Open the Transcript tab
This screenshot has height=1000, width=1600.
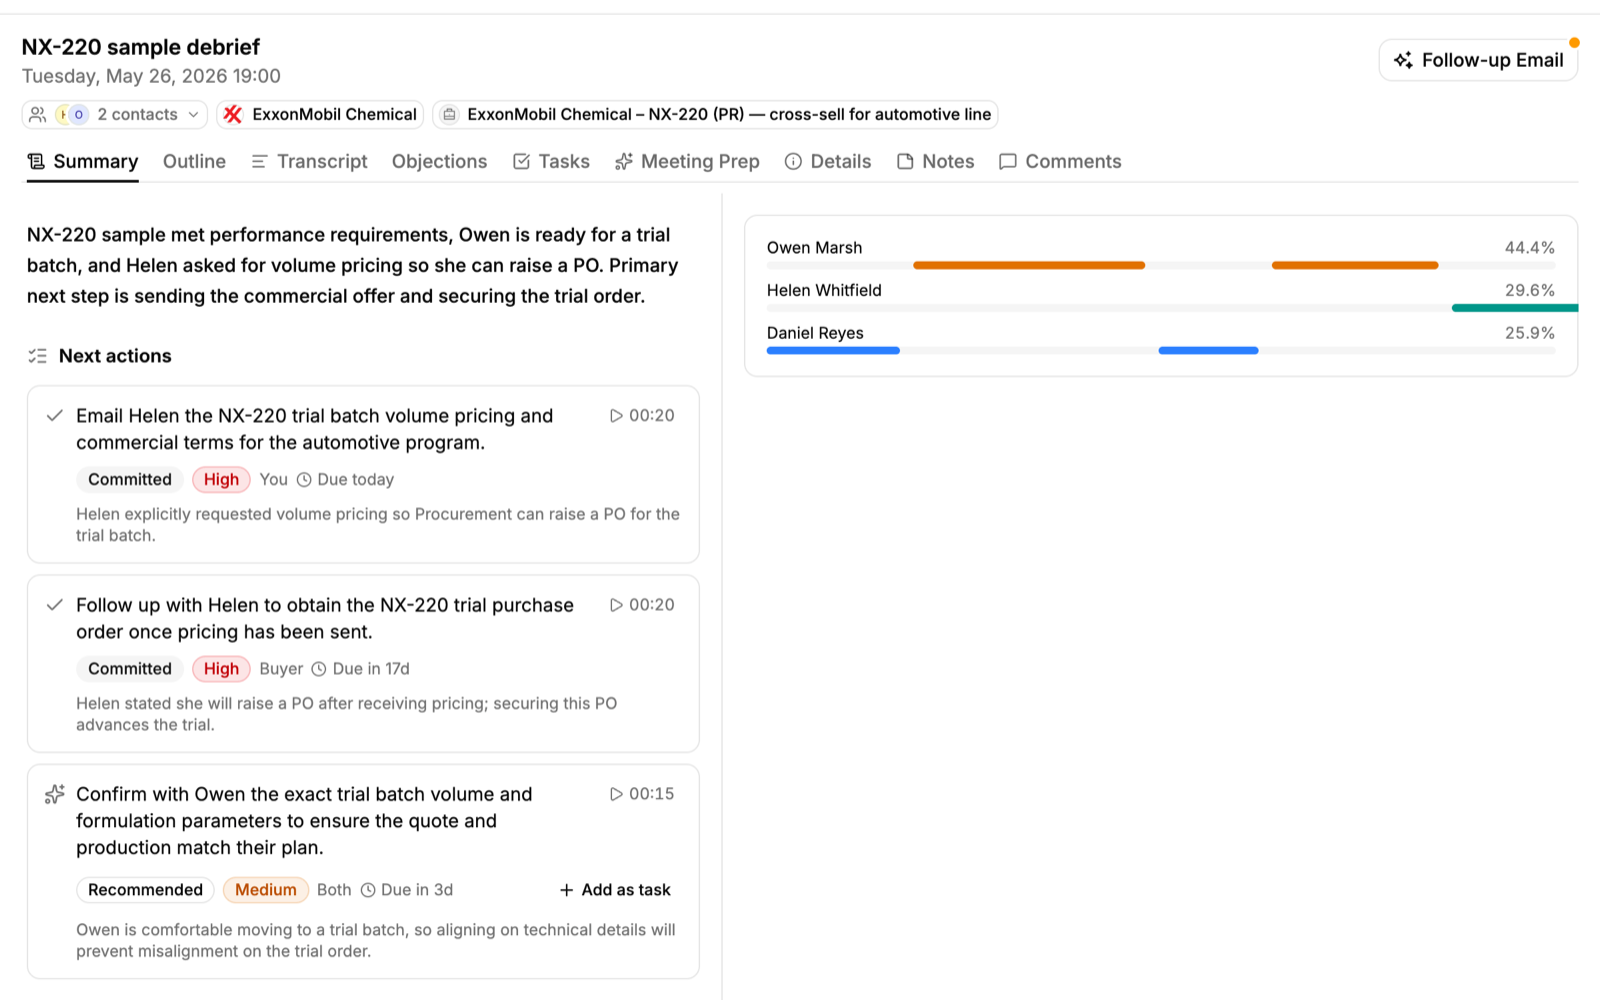tap(309, 161)
